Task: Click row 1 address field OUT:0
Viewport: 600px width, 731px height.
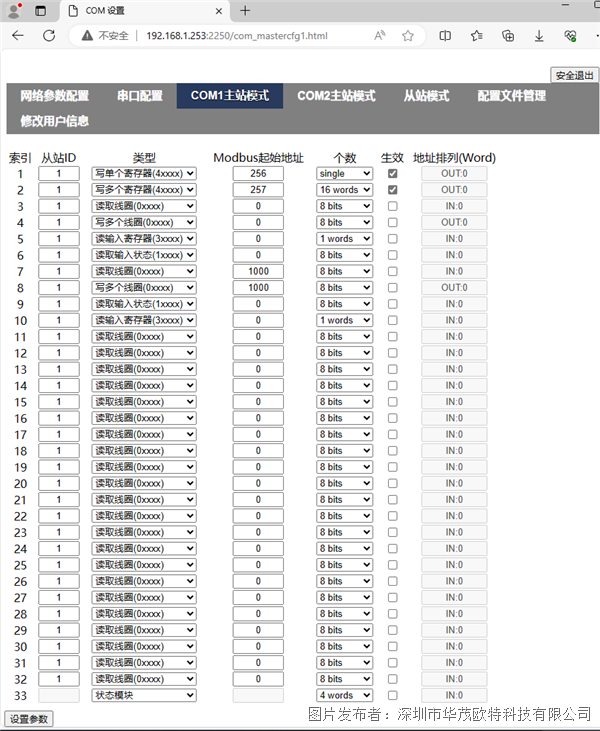Action: [454, 173]
